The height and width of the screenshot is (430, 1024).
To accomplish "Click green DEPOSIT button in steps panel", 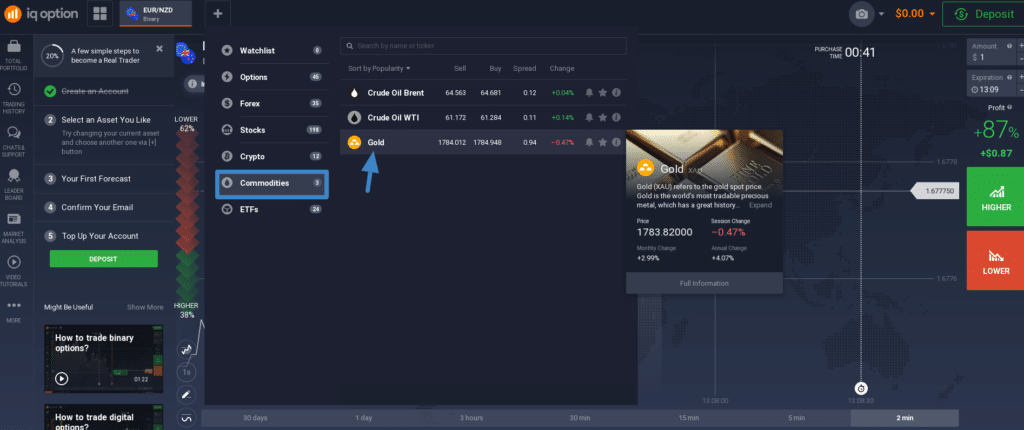I will pyautogui.click(x=104, y=259).
